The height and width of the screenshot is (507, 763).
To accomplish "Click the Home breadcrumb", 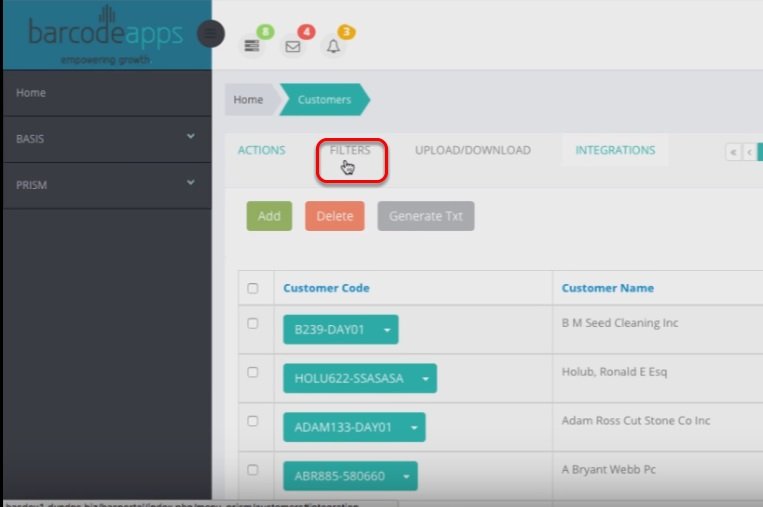I will (x=249, y=99).
